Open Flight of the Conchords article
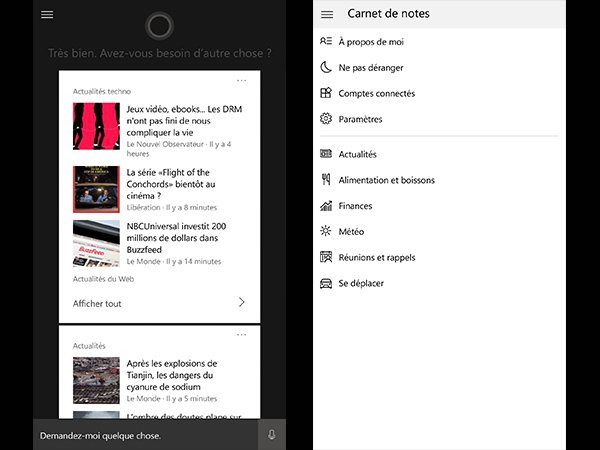The width and height of the screenshot is (600, 450). [171, 184]
